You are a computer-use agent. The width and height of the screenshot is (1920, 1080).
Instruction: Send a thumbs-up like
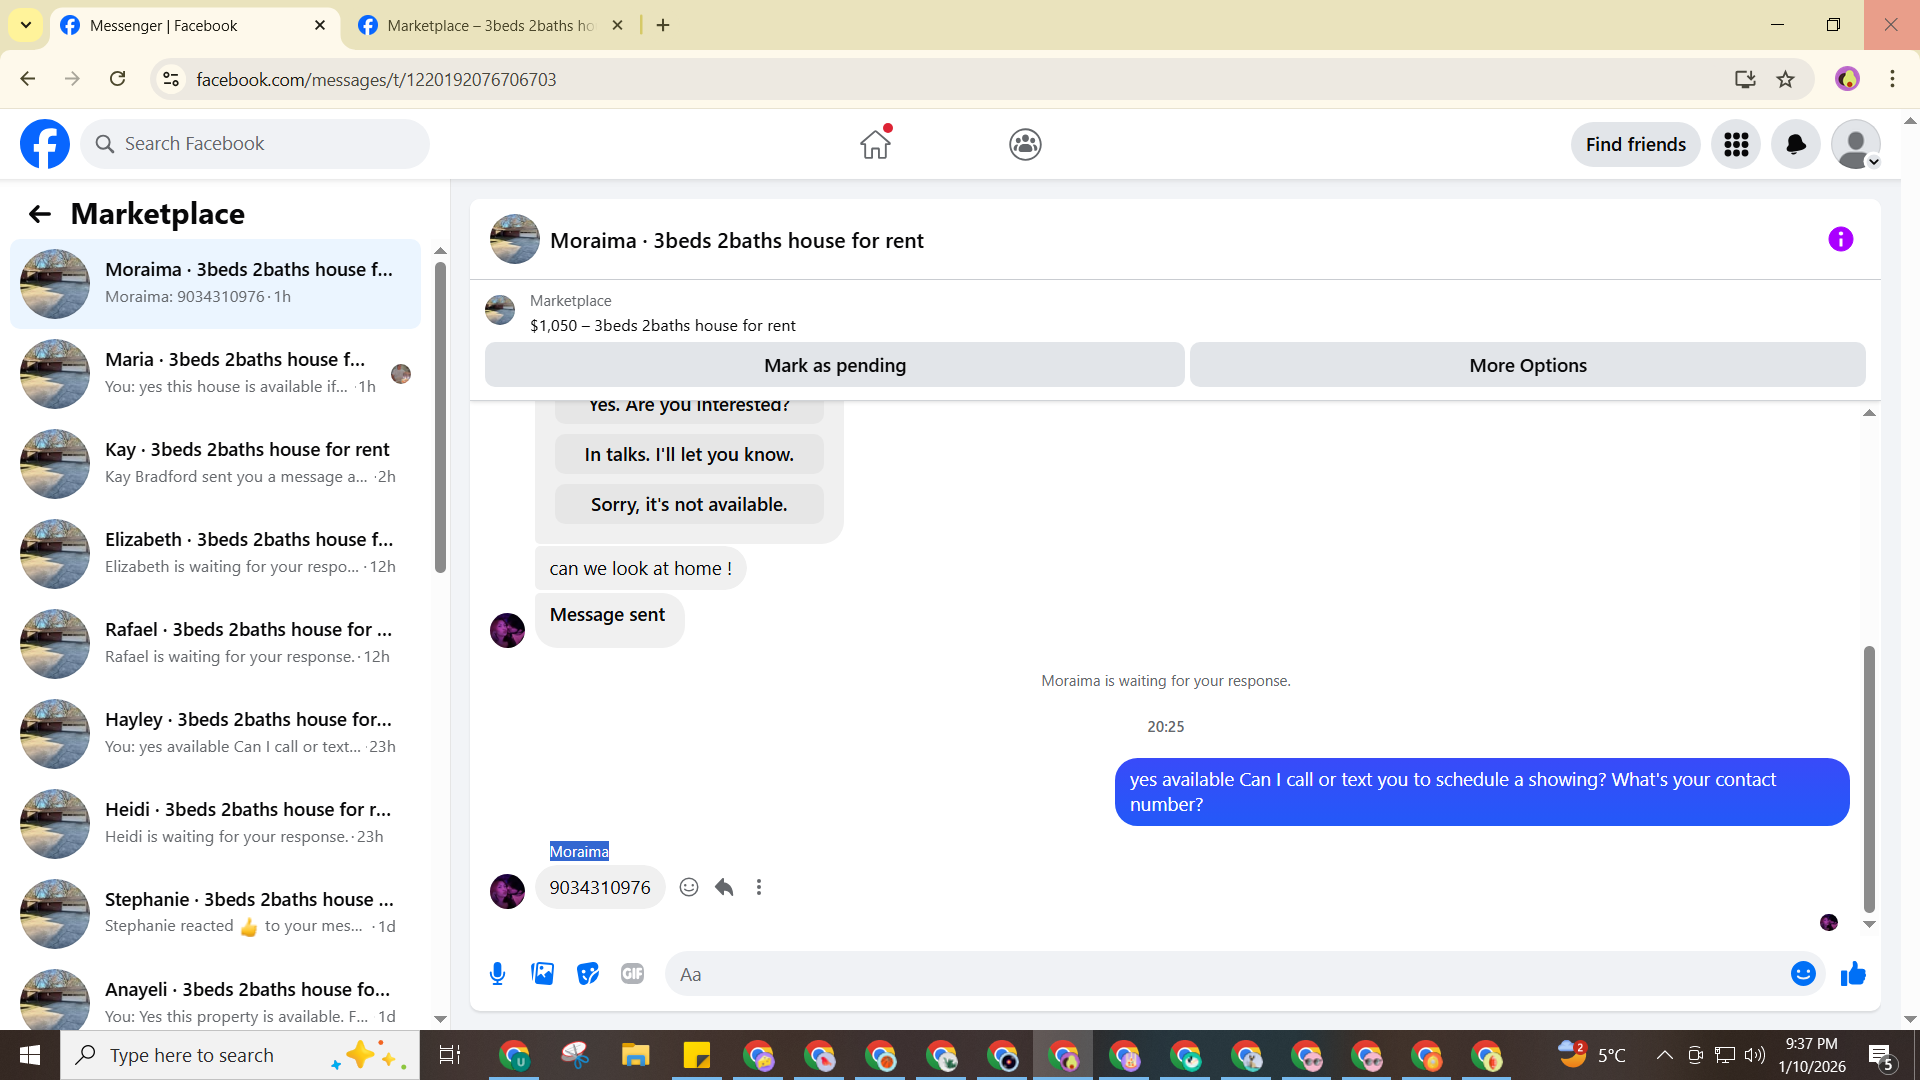pos(1853,974)
